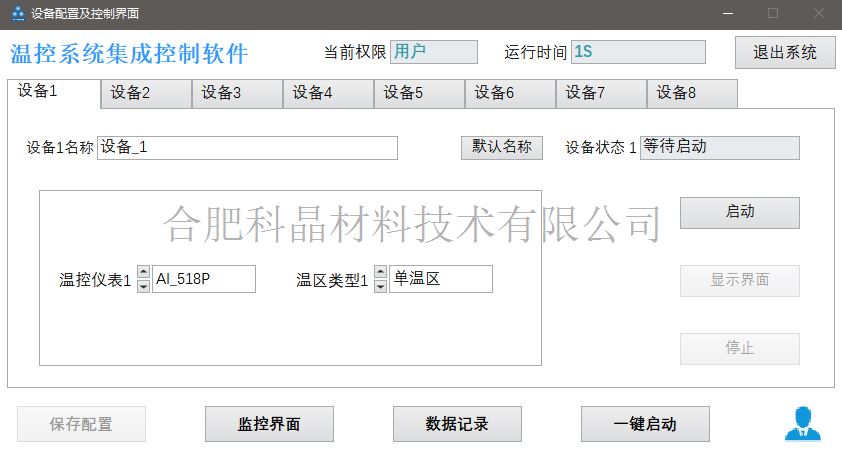Click the 温控系统集成控制软件 title text
Viewport: 842px width, 458px height.
click(x=129, y=54)
